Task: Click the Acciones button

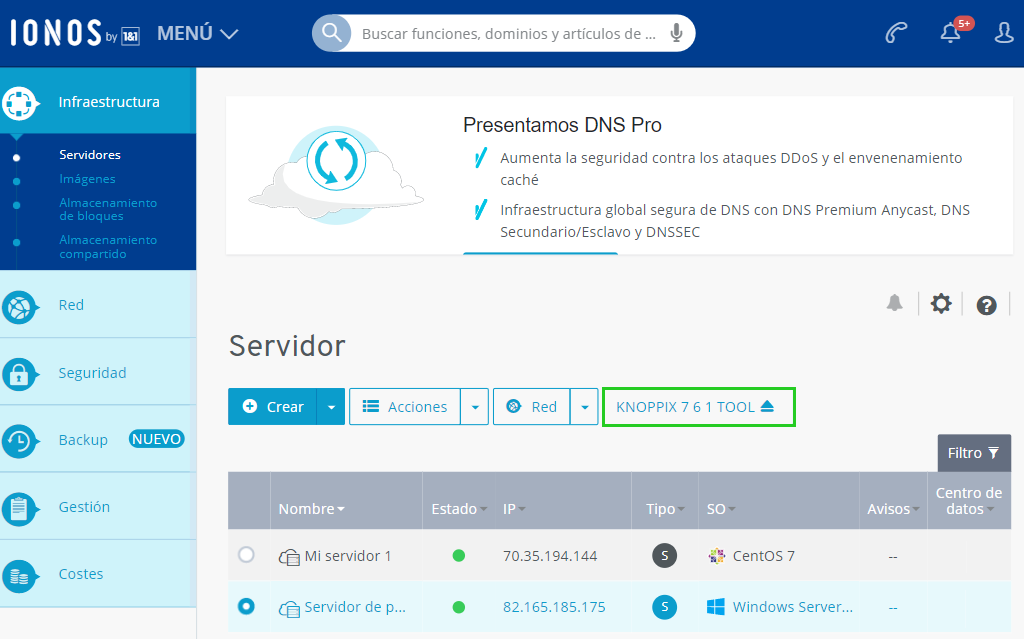Action: [405, 406]
